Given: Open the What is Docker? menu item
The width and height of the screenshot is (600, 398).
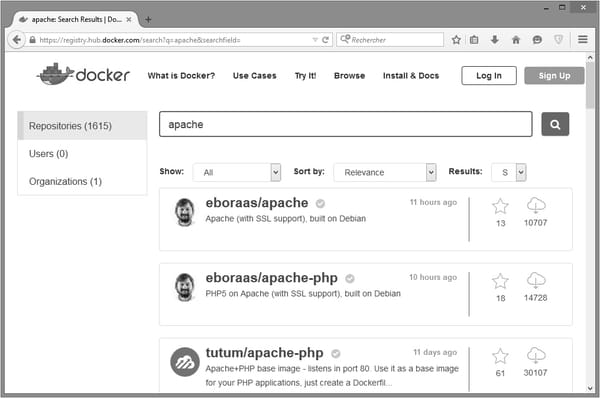Looking at the screenshot, I should [x=181, y=76].
